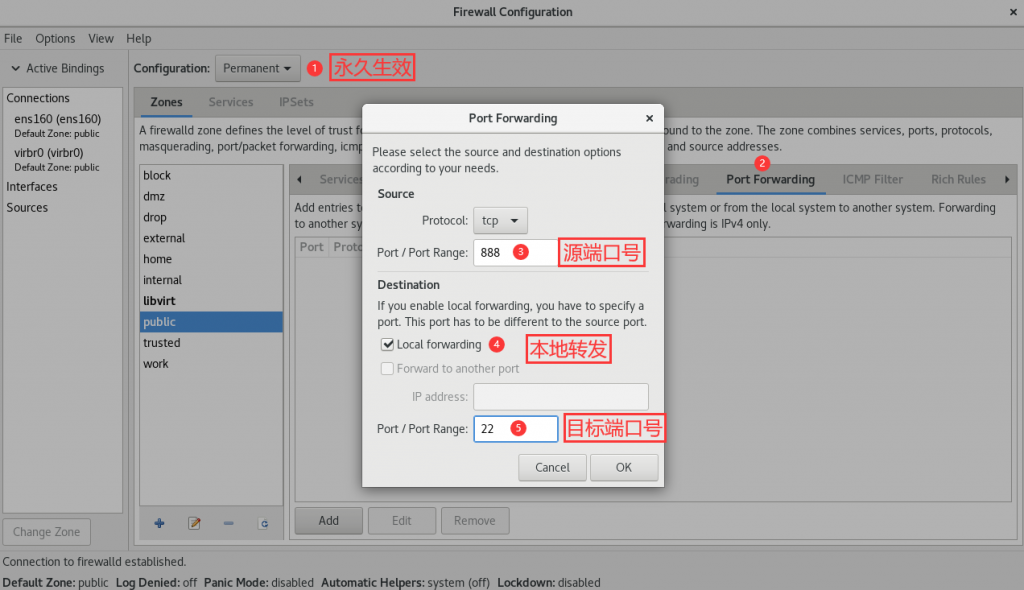Open the Configuration Permanent dropdown

tap(257, 68)
